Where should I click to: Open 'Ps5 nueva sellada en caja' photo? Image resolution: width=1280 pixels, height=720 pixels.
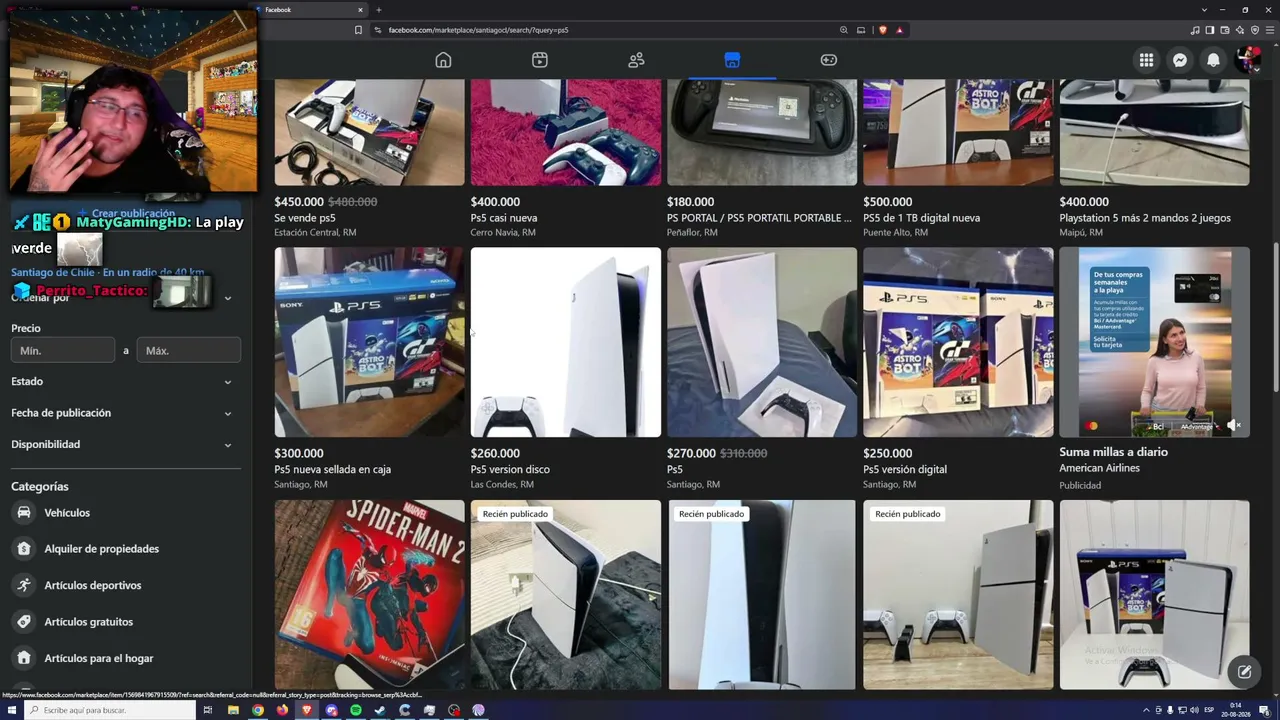point(369,342)
